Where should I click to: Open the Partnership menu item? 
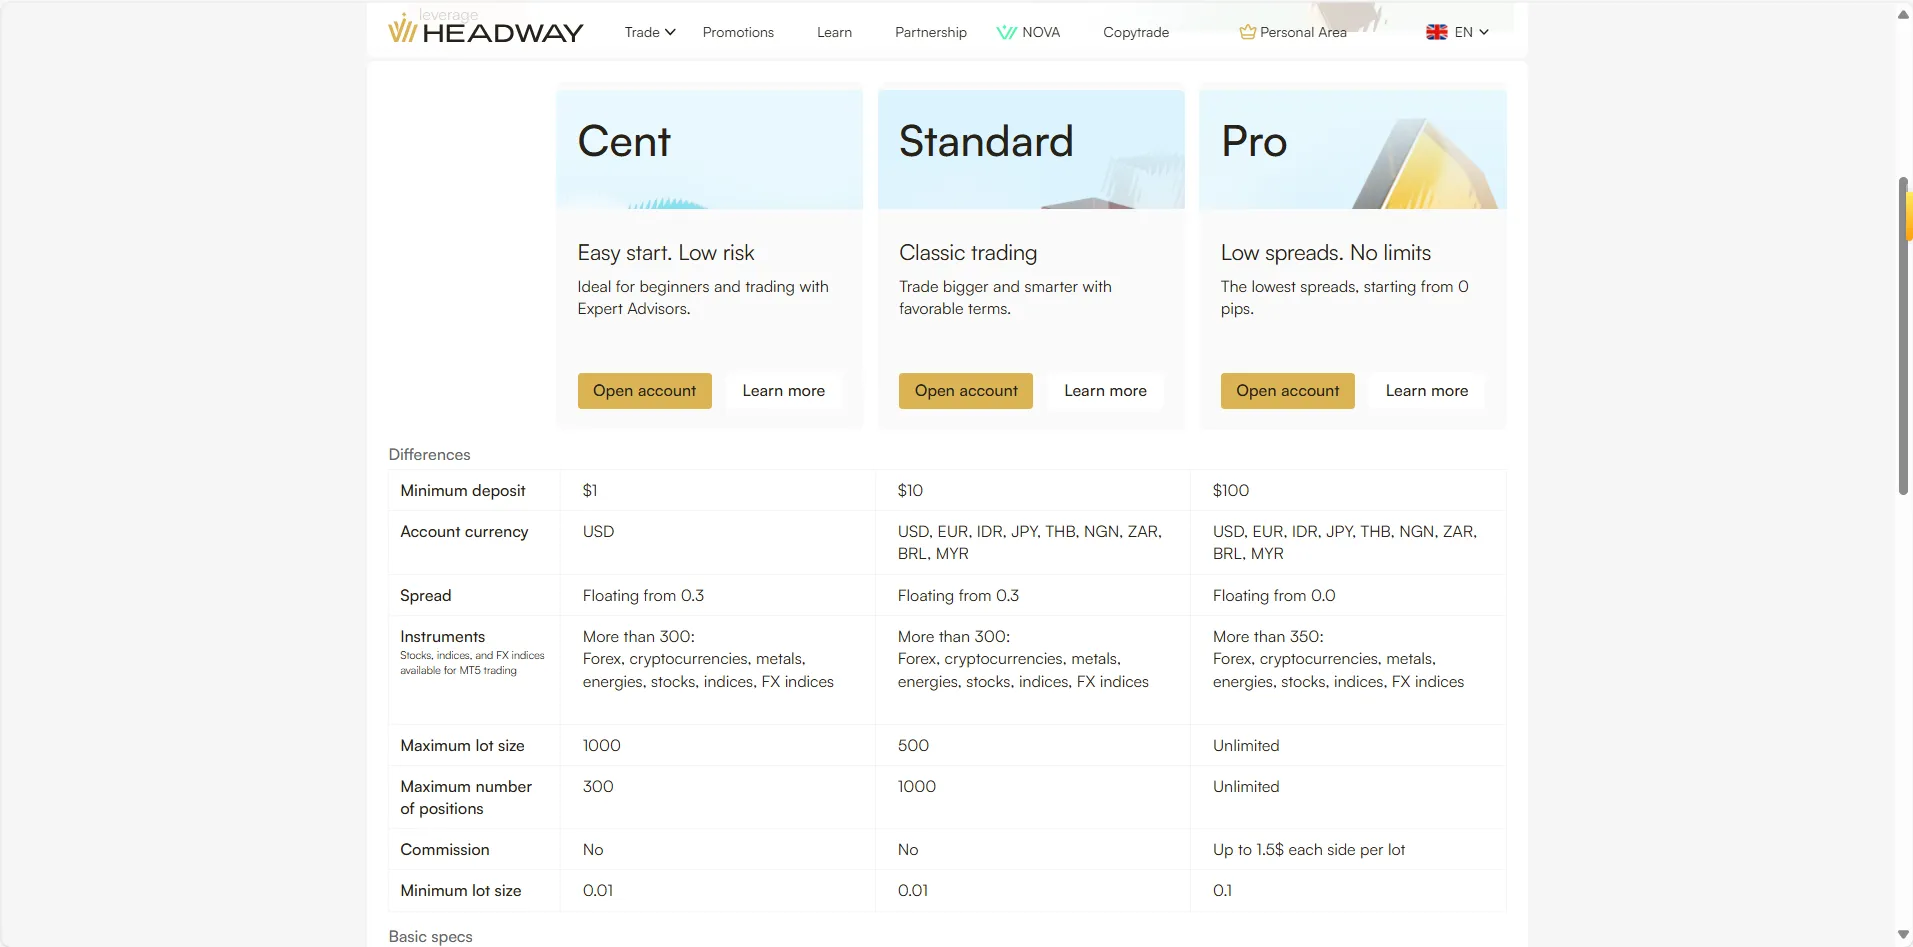(x=931, y=32)
